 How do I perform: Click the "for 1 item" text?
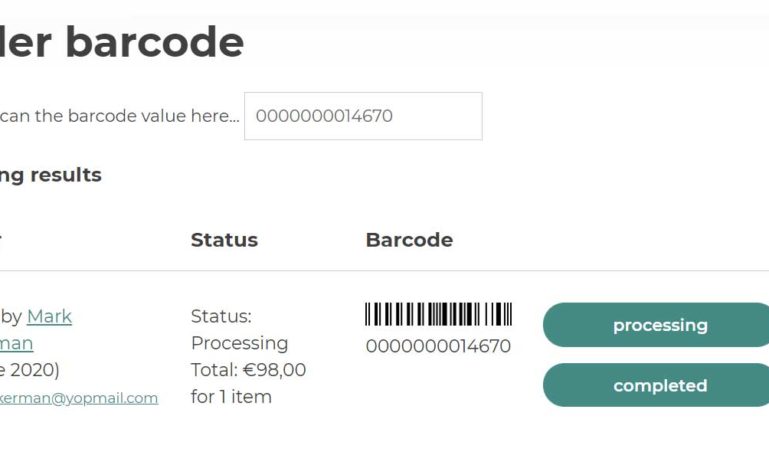tap(231, 397)
